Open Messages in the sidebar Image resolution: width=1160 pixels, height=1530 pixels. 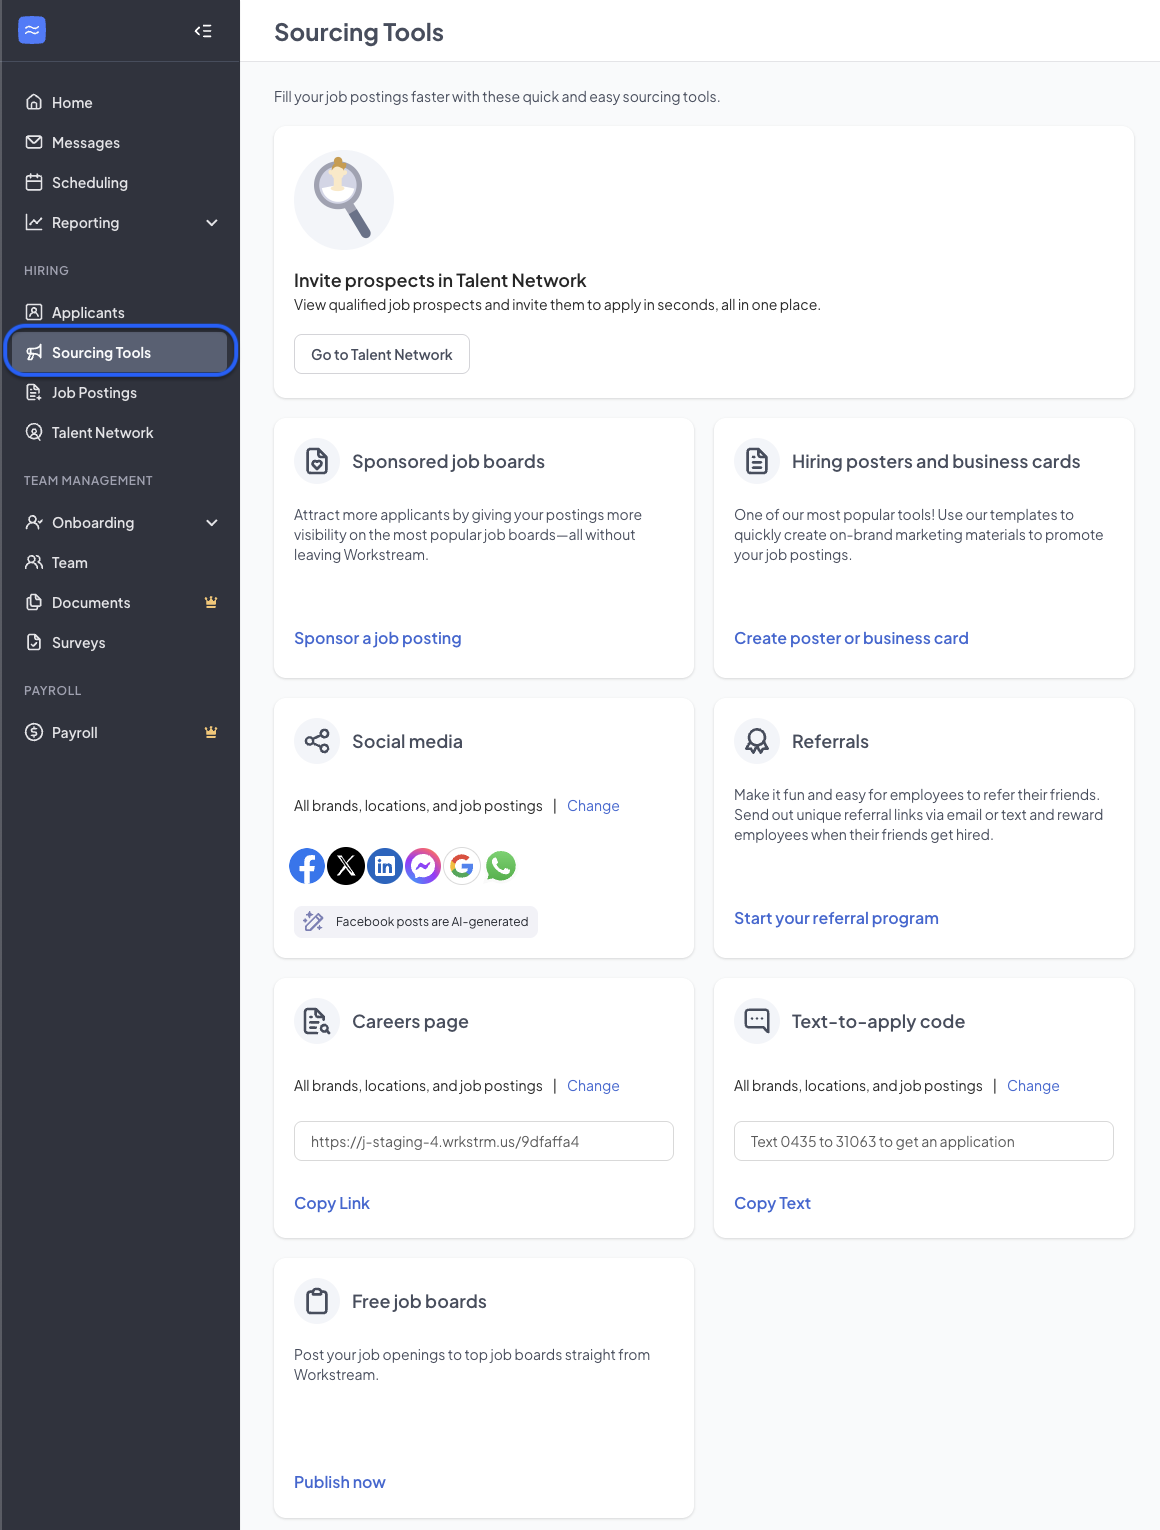pyautogui.click(x=85, y=143)
